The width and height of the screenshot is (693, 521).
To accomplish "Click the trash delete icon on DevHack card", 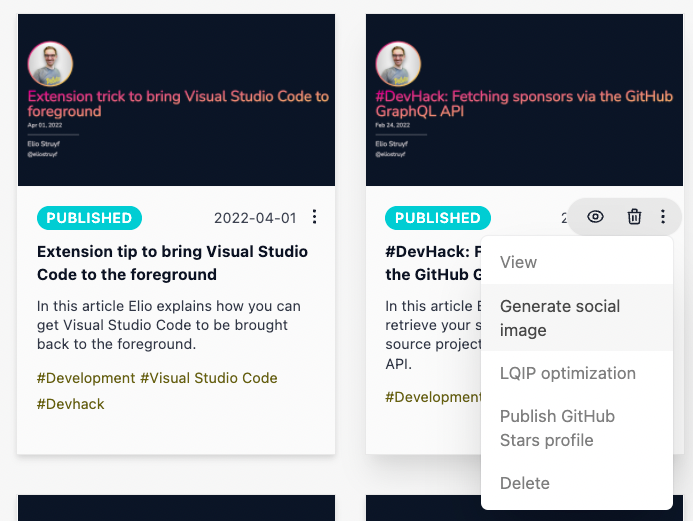I will 634,217.
